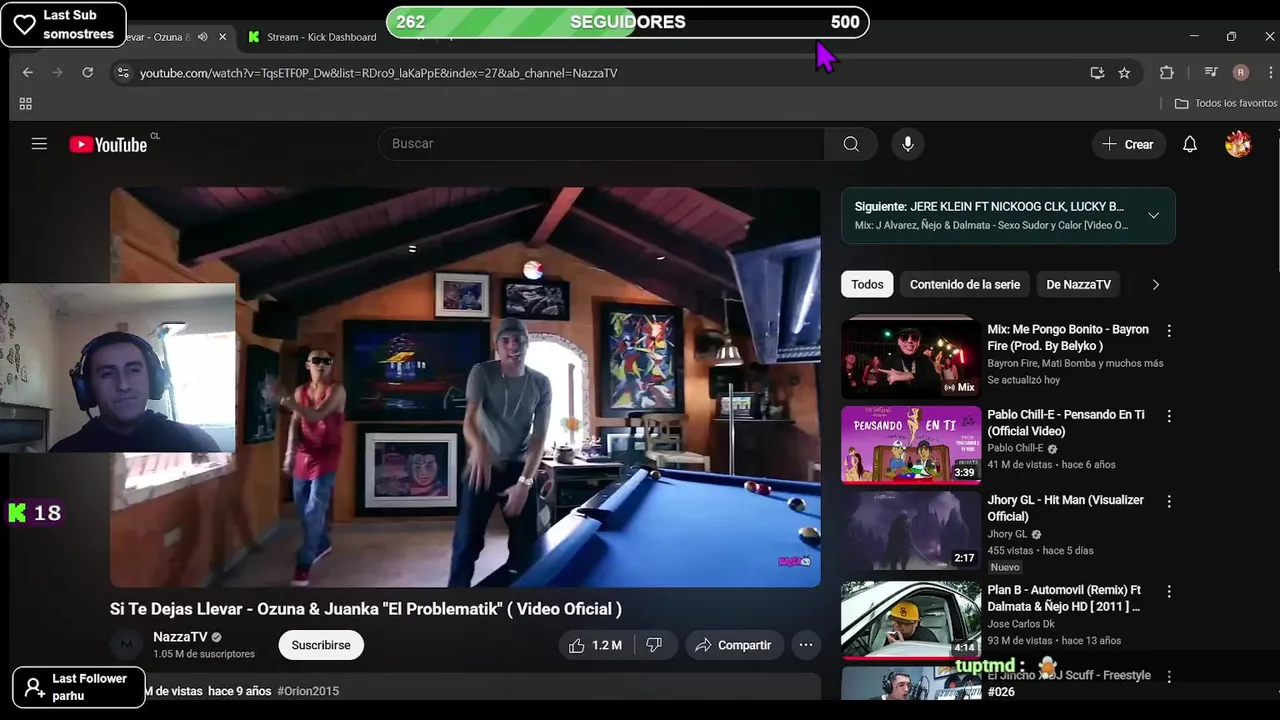This screenshot has height=720, width=1280.
Task: Open the notifications bell
Action: click(x=1190, y=144)
